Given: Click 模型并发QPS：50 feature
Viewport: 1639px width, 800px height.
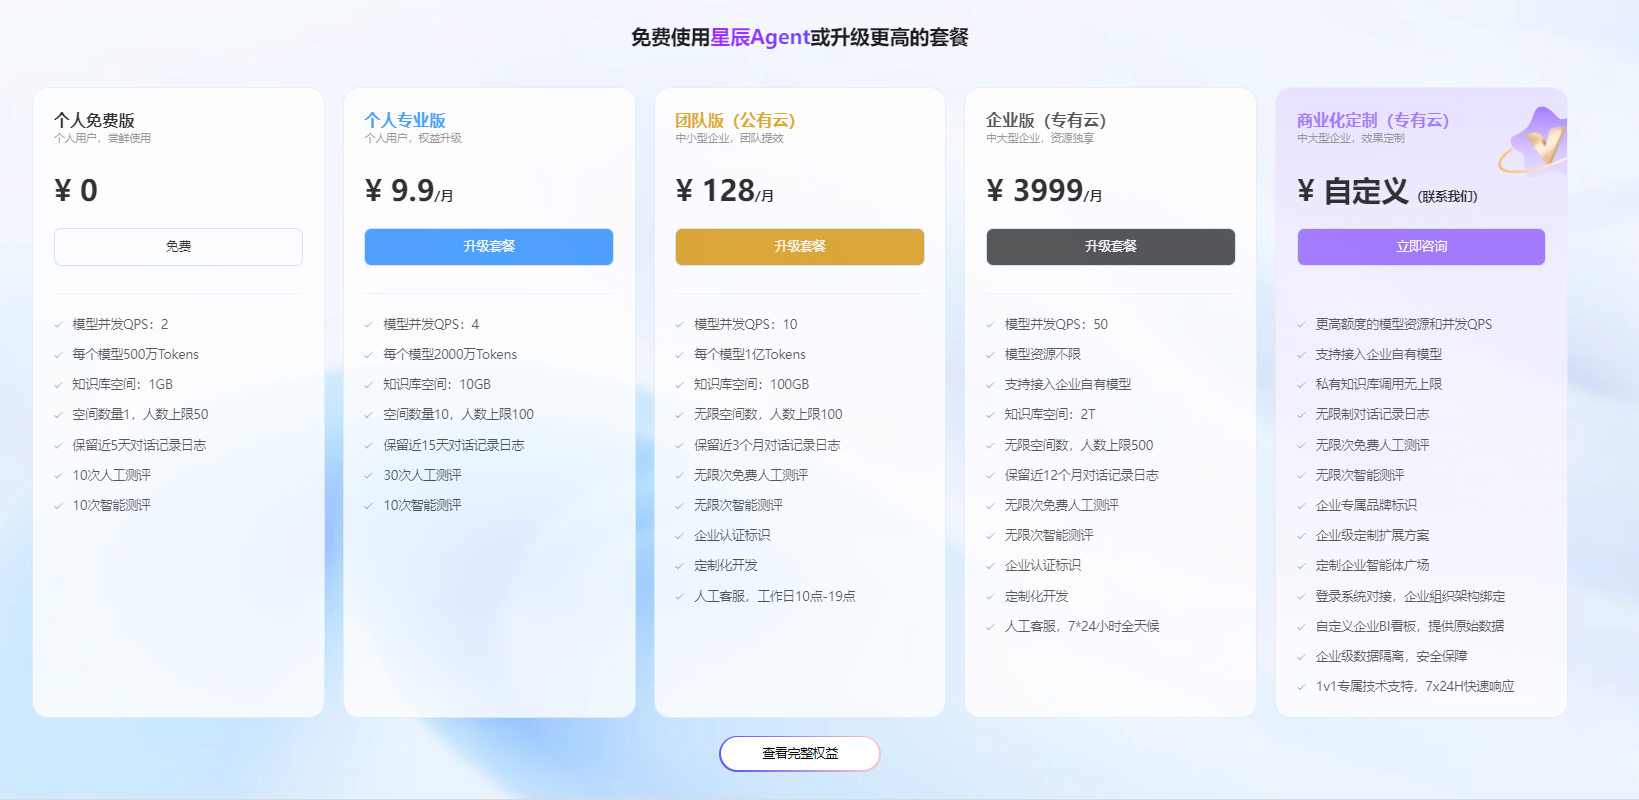Looking at the screenshot, I should [1056, 324].
